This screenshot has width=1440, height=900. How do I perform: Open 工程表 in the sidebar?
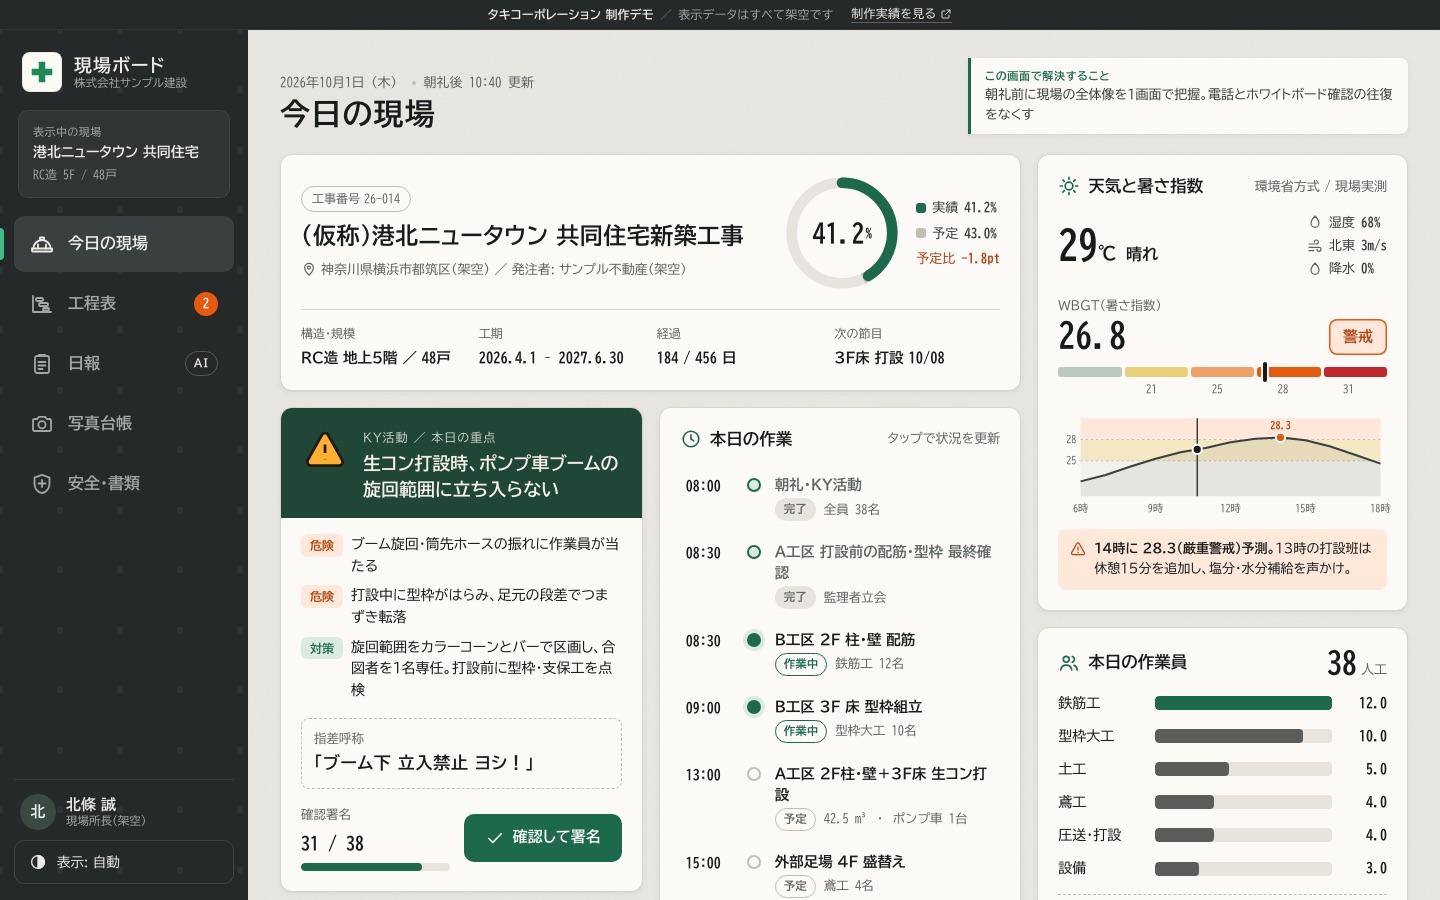124,304
